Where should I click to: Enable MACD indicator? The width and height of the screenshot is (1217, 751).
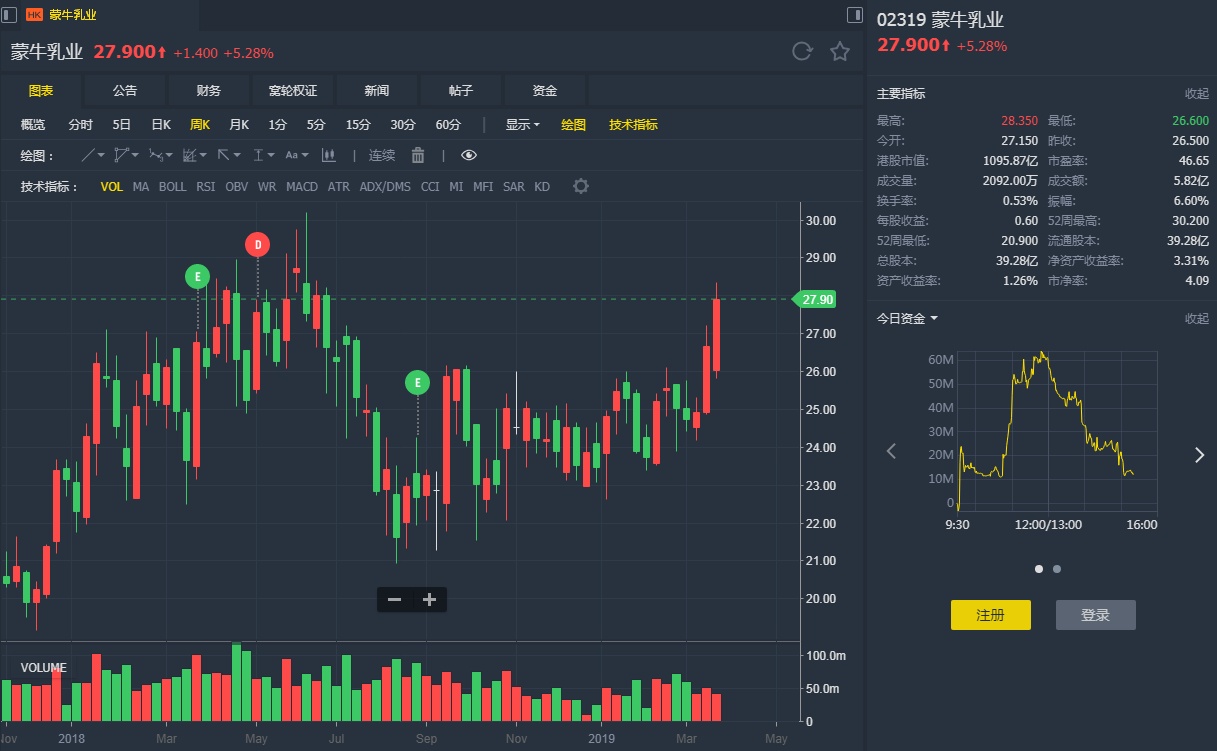click(x=302, y=187)
